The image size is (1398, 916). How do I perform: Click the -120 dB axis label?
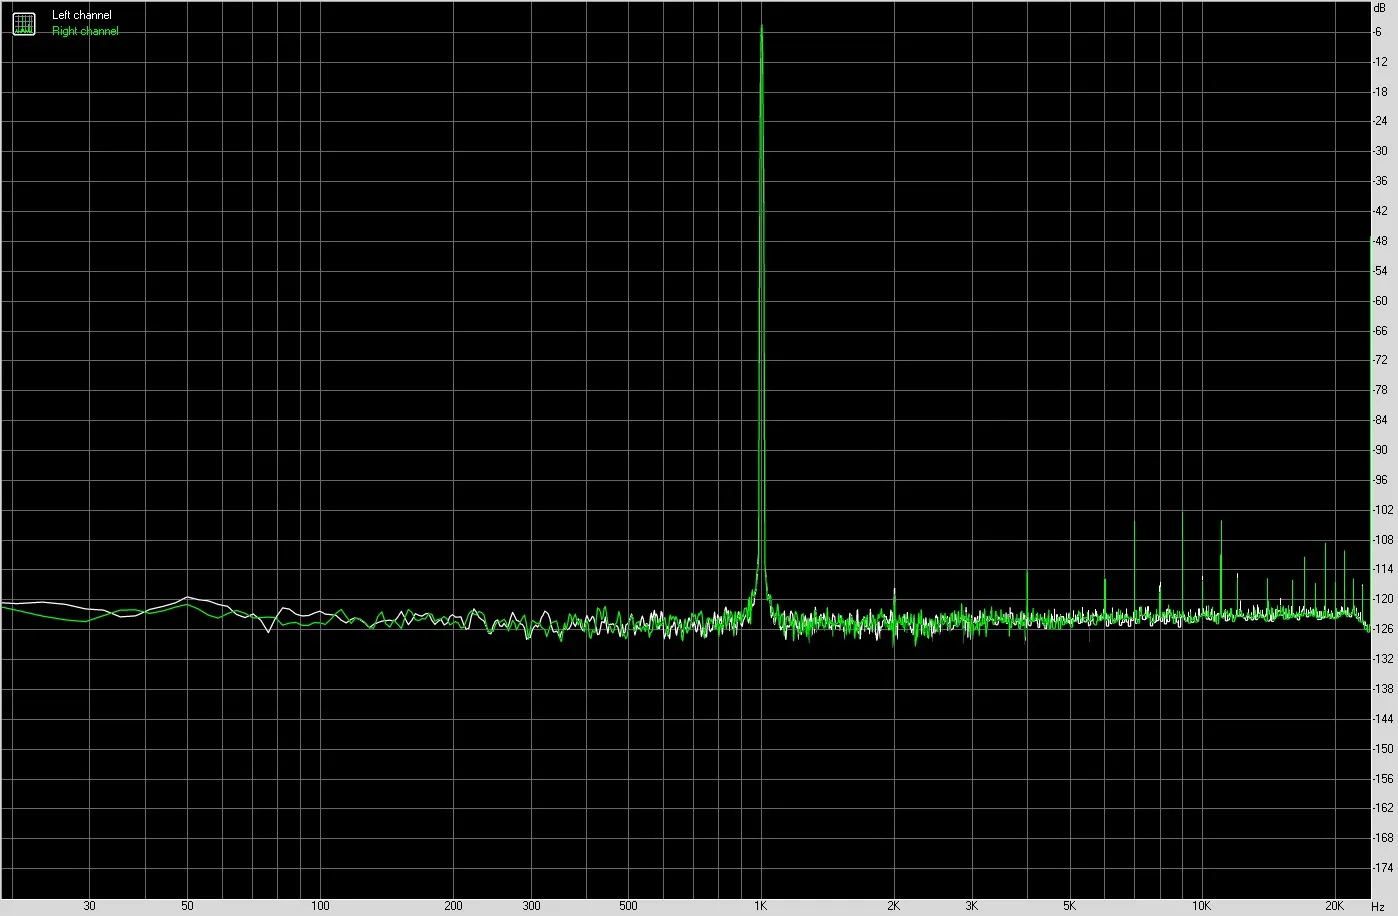(x=1382, y=599)
